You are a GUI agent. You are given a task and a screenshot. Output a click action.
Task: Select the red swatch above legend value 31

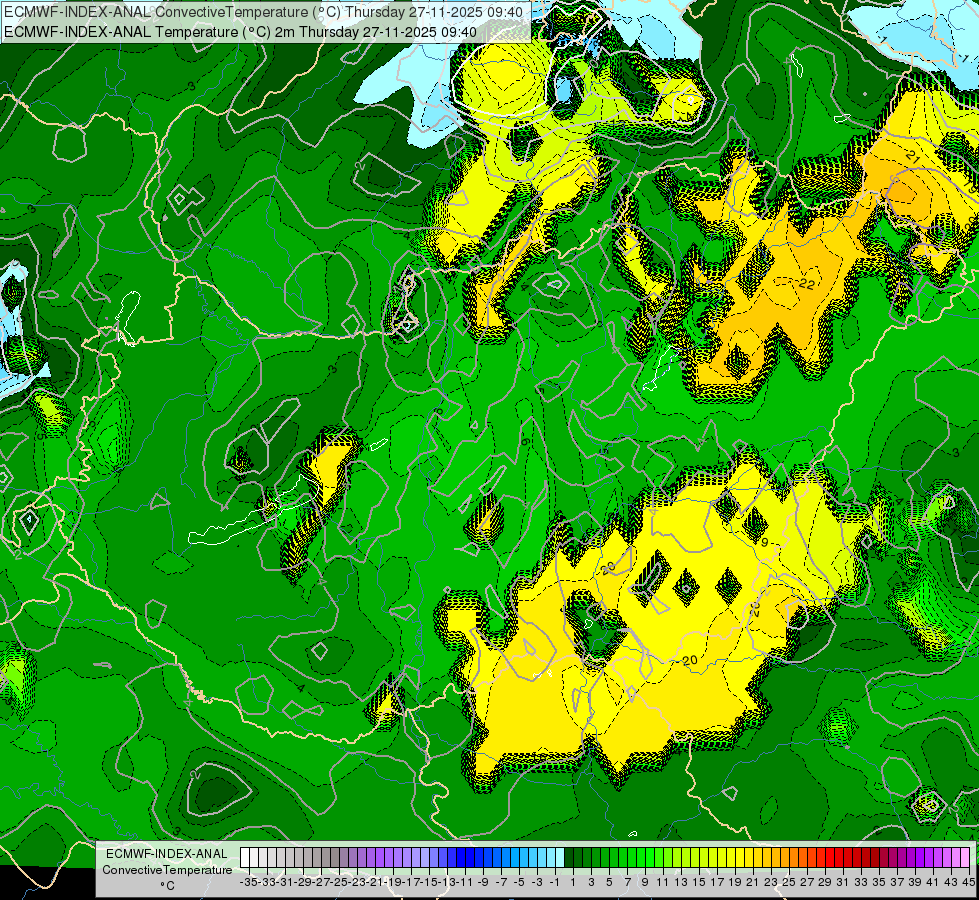pyautogui.click(x=839, y=858)
